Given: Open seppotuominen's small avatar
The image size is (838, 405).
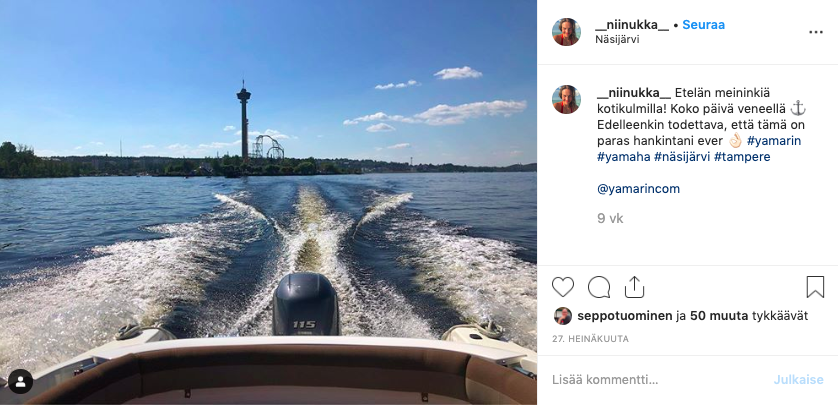Looking at the screenshot, I should pyautogui.click(x=563, y=316).
